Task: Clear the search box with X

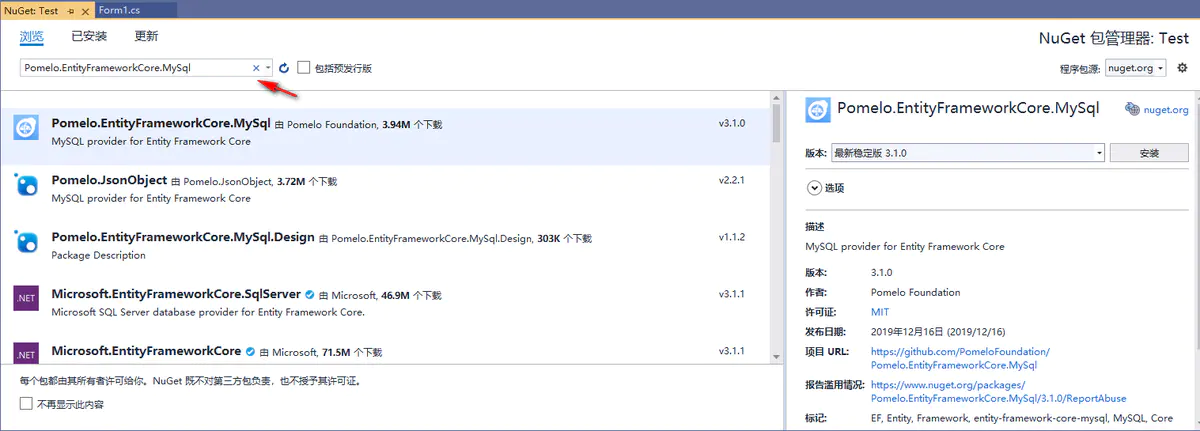Action: [256, 68]
